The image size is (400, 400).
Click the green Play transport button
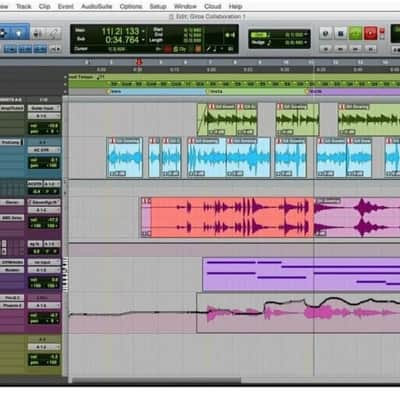(x=355, y=33)
